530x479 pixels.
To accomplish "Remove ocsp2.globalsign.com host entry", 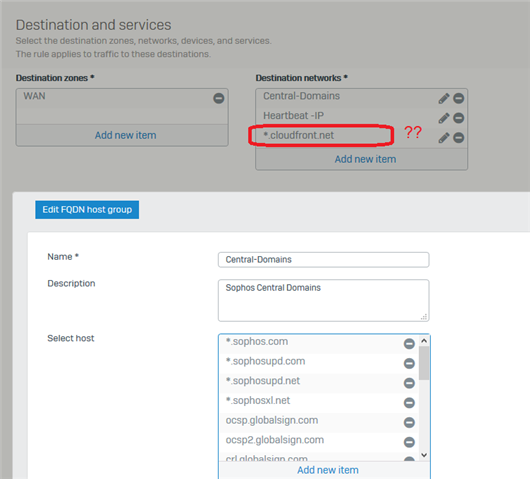I will point(409,442).
